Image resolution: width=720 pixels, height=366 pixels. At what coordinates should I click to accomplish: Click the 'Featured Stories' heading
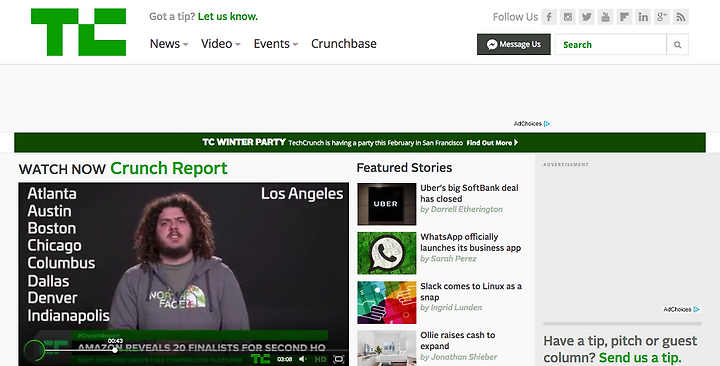pos(404,168)
